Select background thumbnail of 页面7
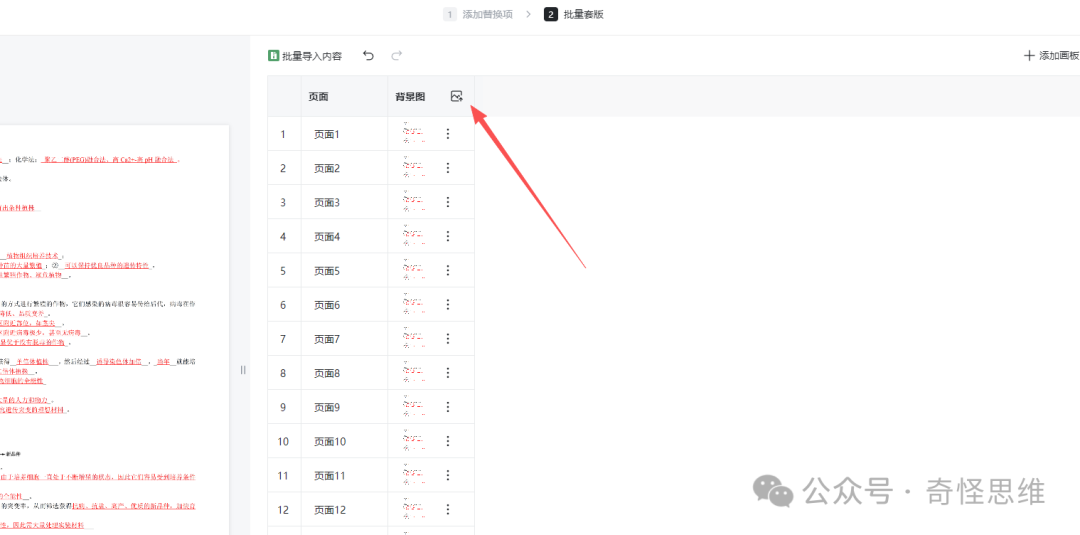The image size is (1080, 535). [414, 339]
